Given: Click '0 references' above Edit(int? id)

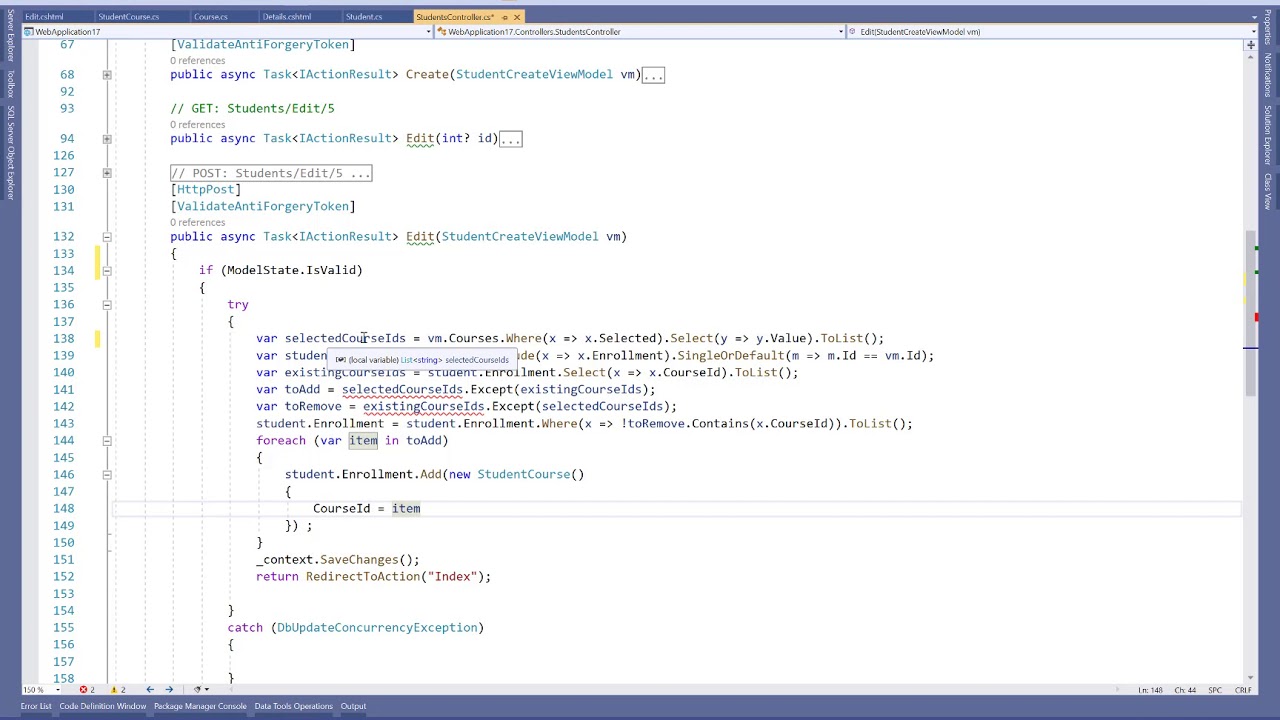Looking at the screenshot, I should point(197,124).
